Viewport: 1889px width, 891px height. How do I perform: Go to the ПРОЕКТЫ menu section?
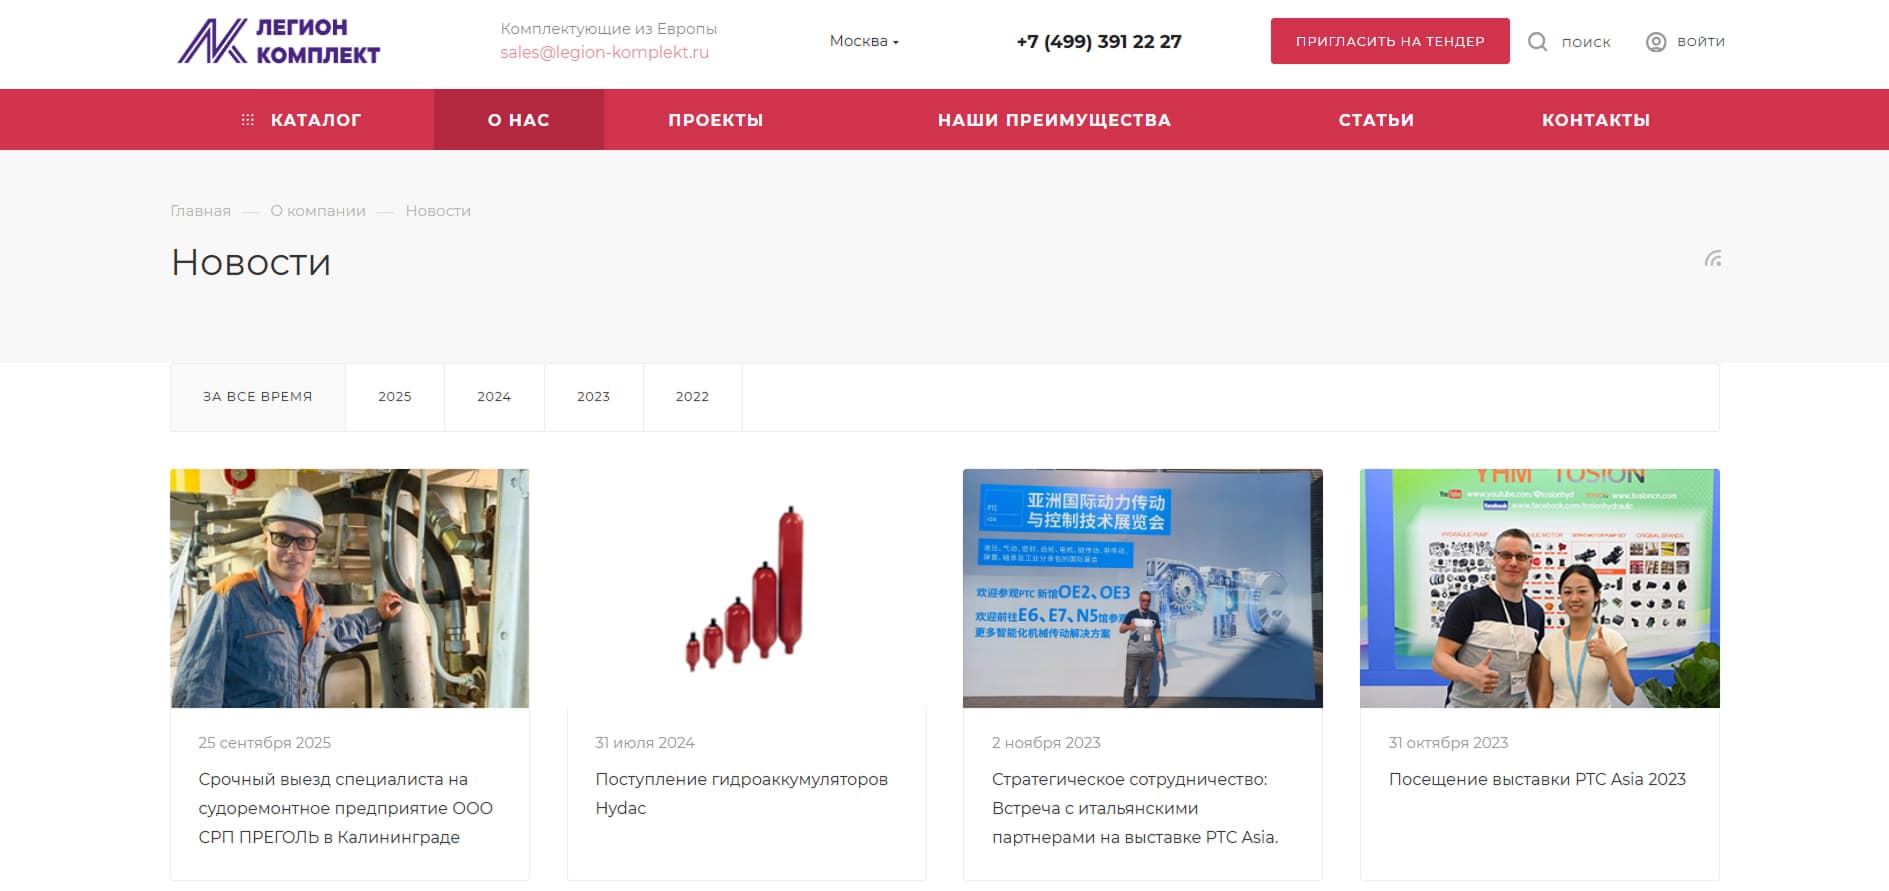715,120
